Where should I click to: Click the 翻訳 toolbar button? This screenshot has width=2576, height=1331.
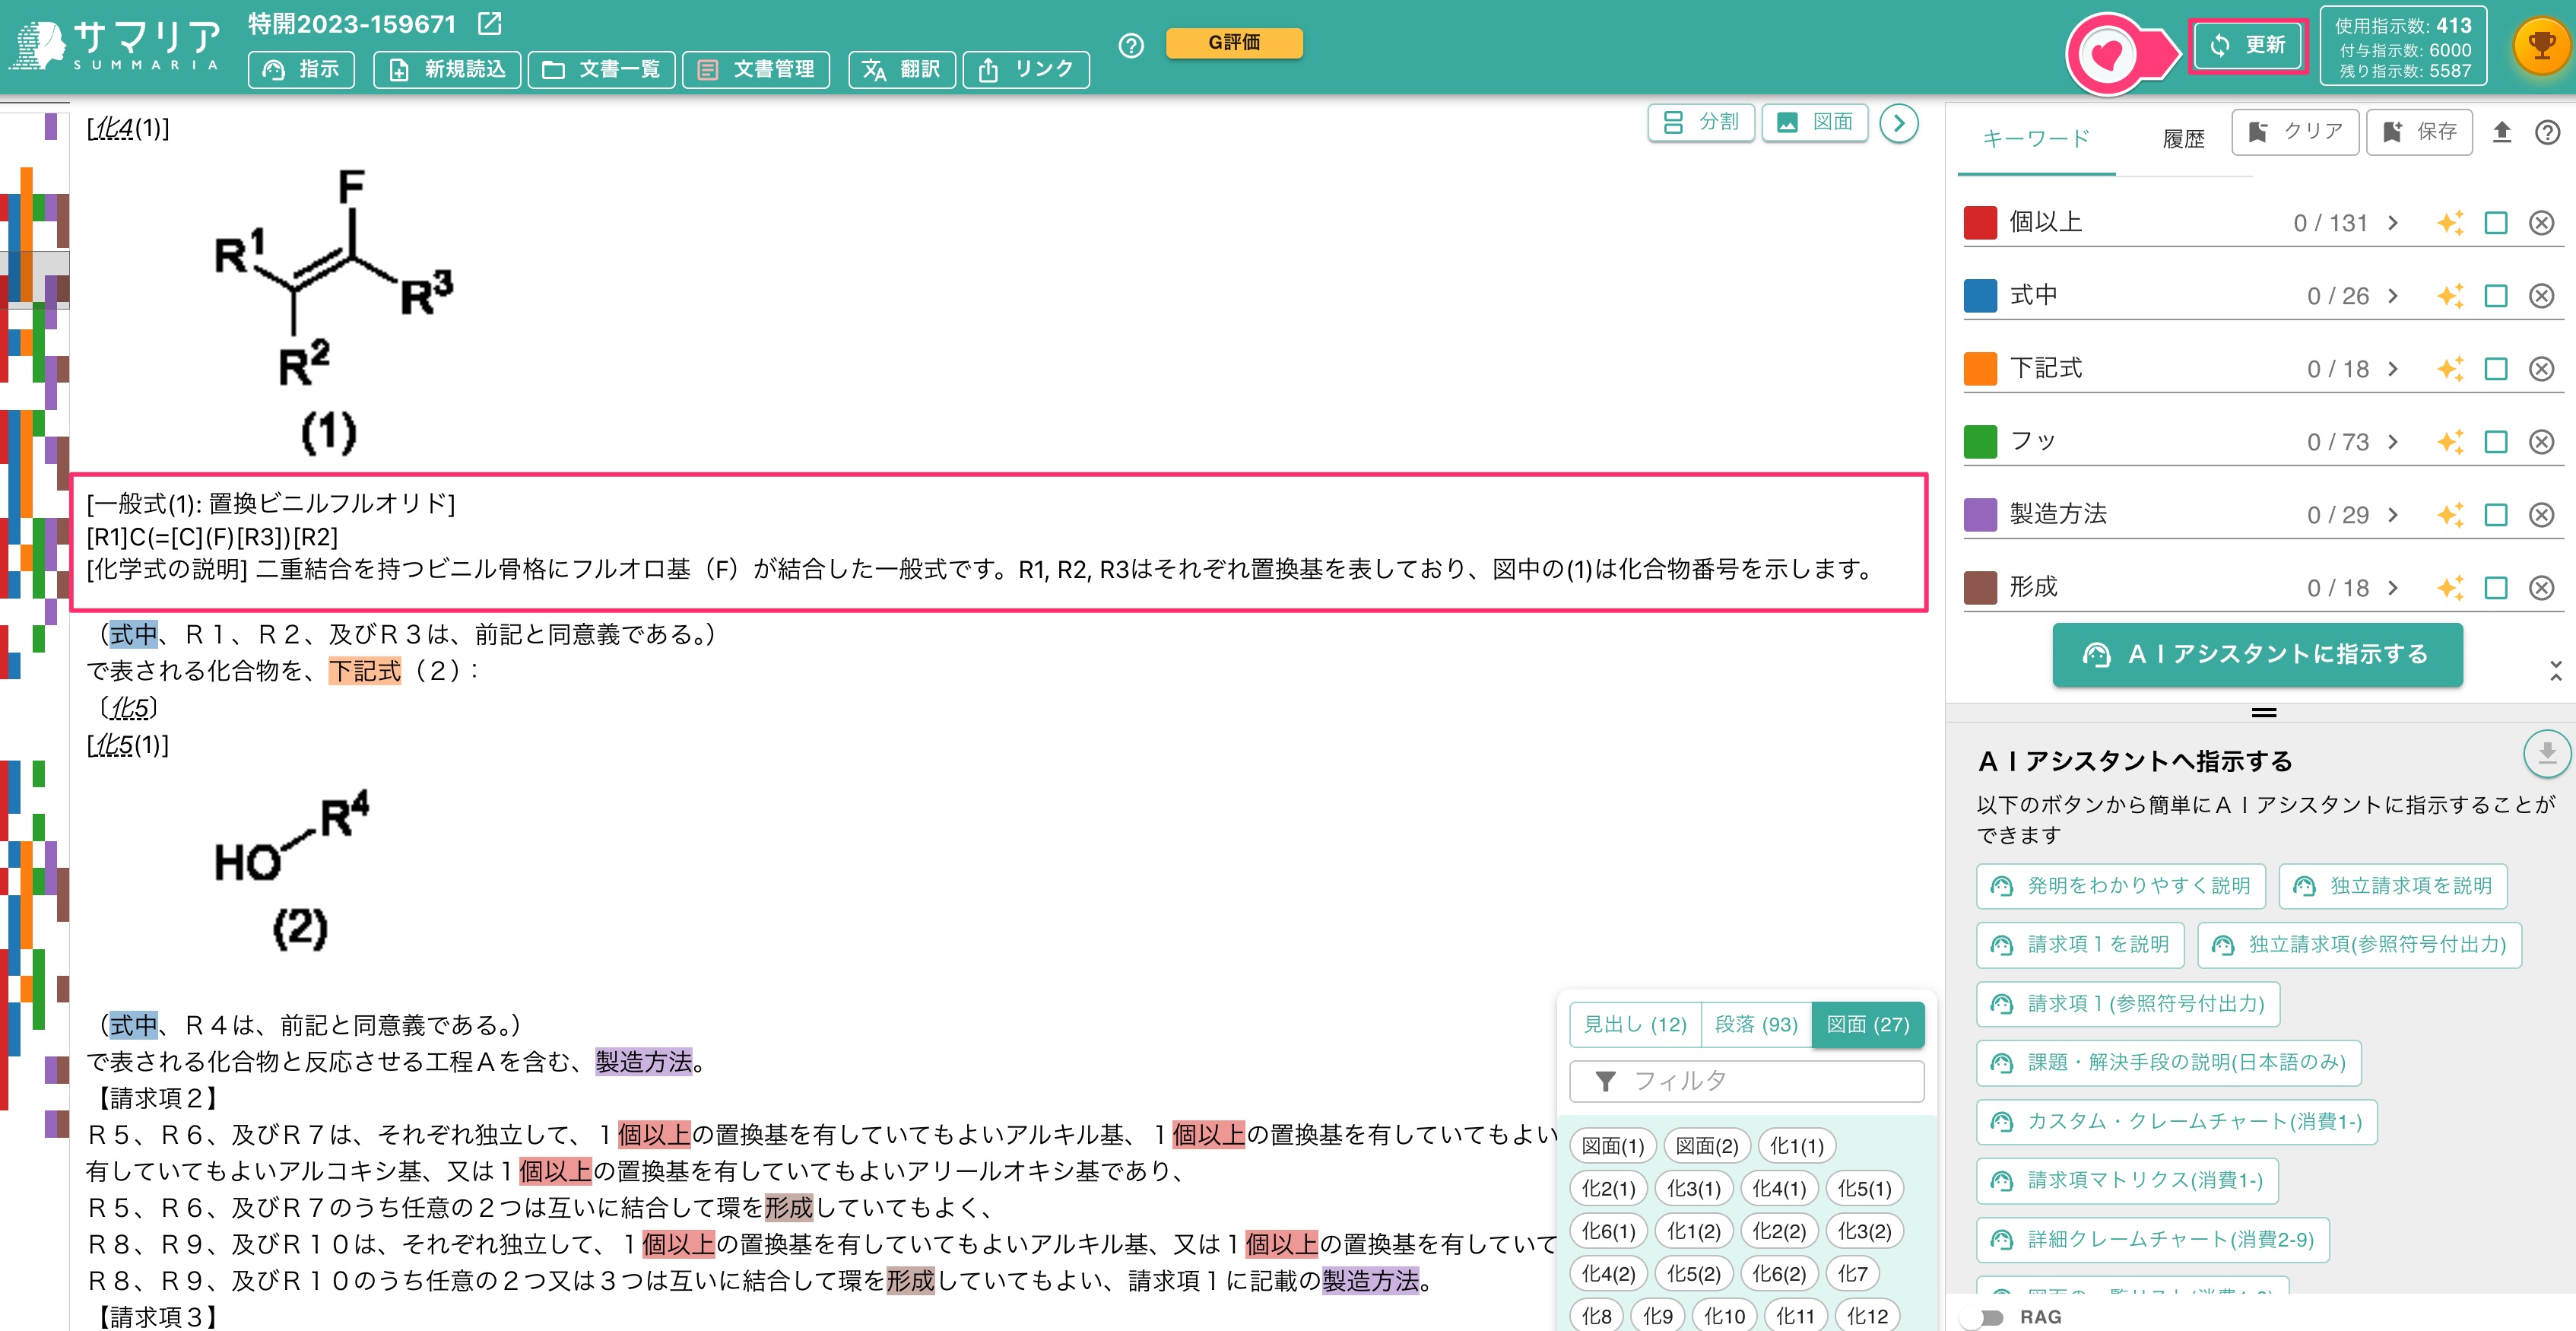pos(902,69)
